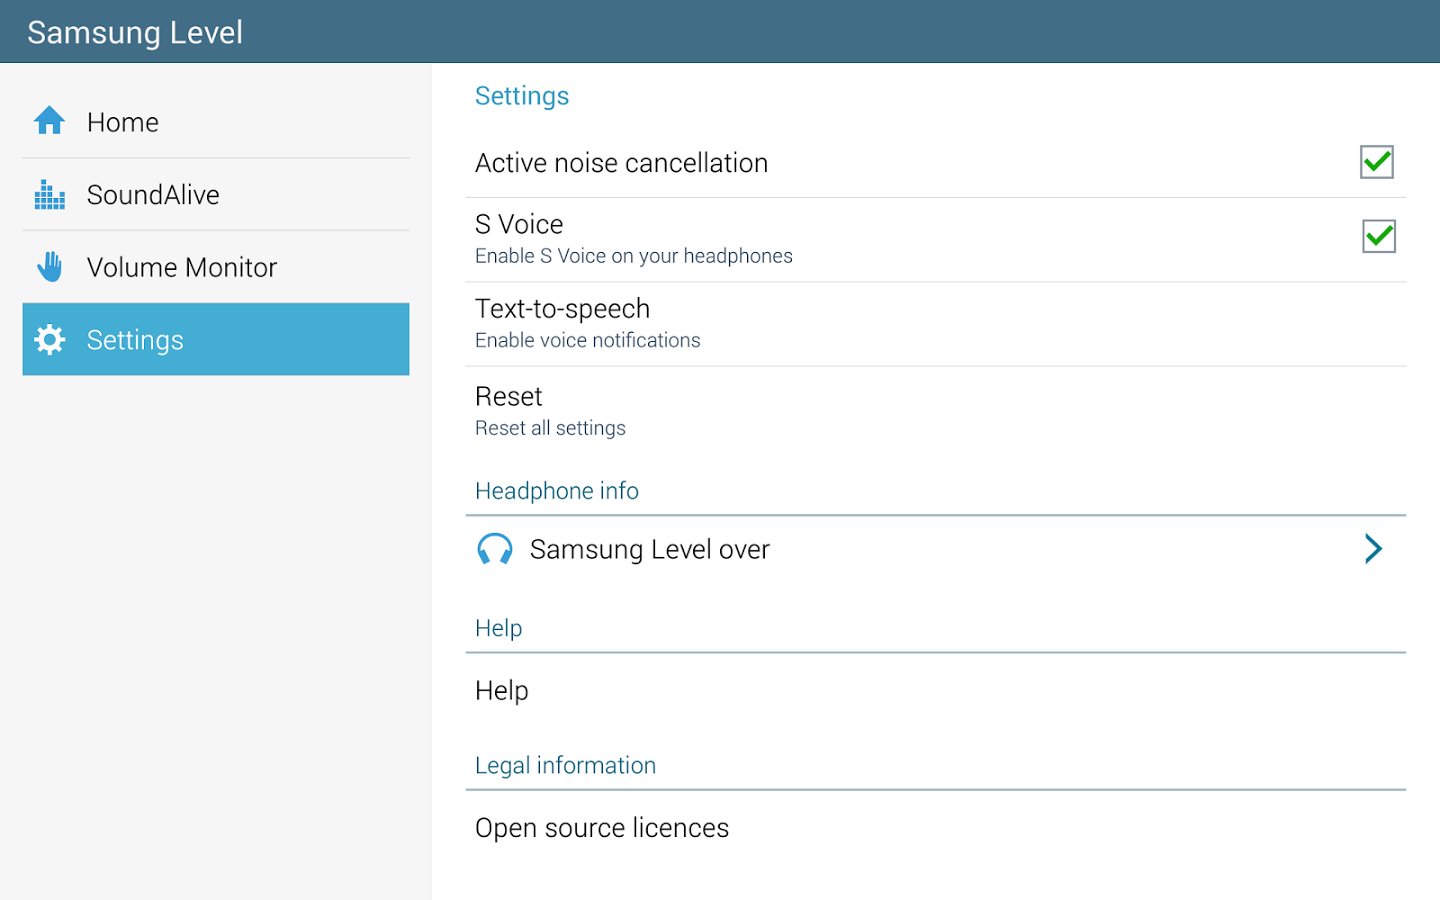
Task: Click the Samsung Level app title
Action: point(135,32)
